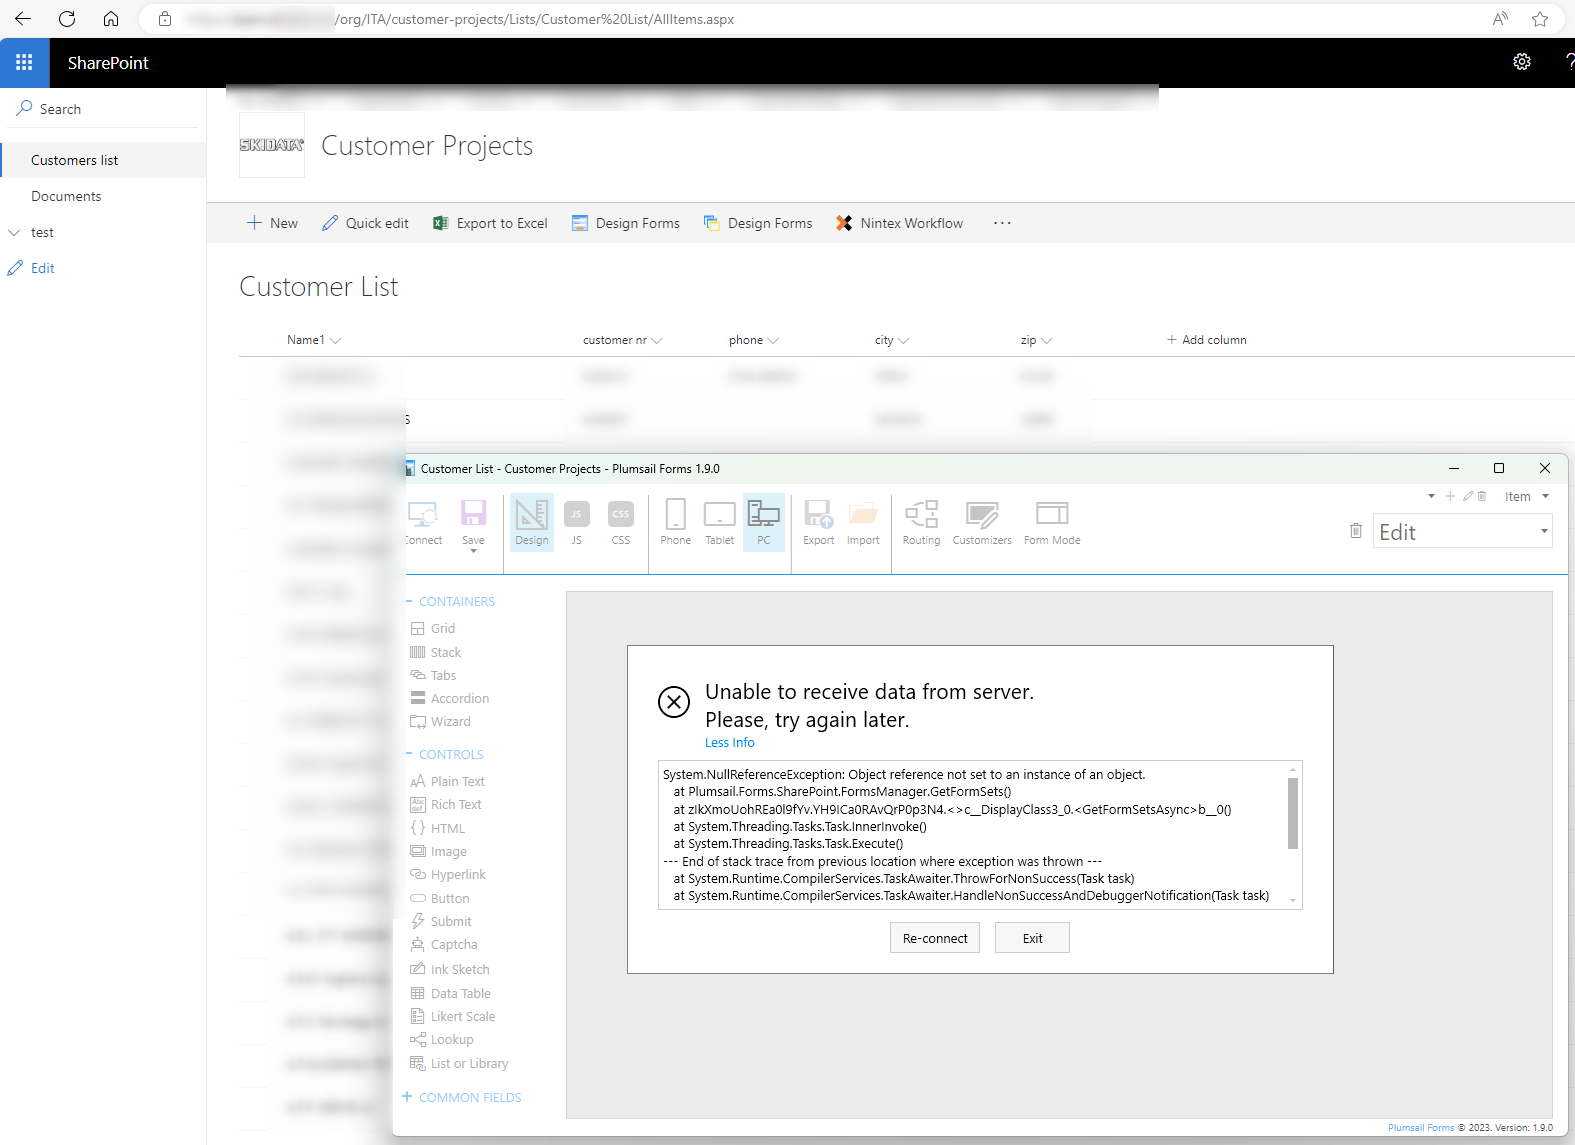Open Documents in left navigation
1575x1145 pixels.
click(66, 196)
